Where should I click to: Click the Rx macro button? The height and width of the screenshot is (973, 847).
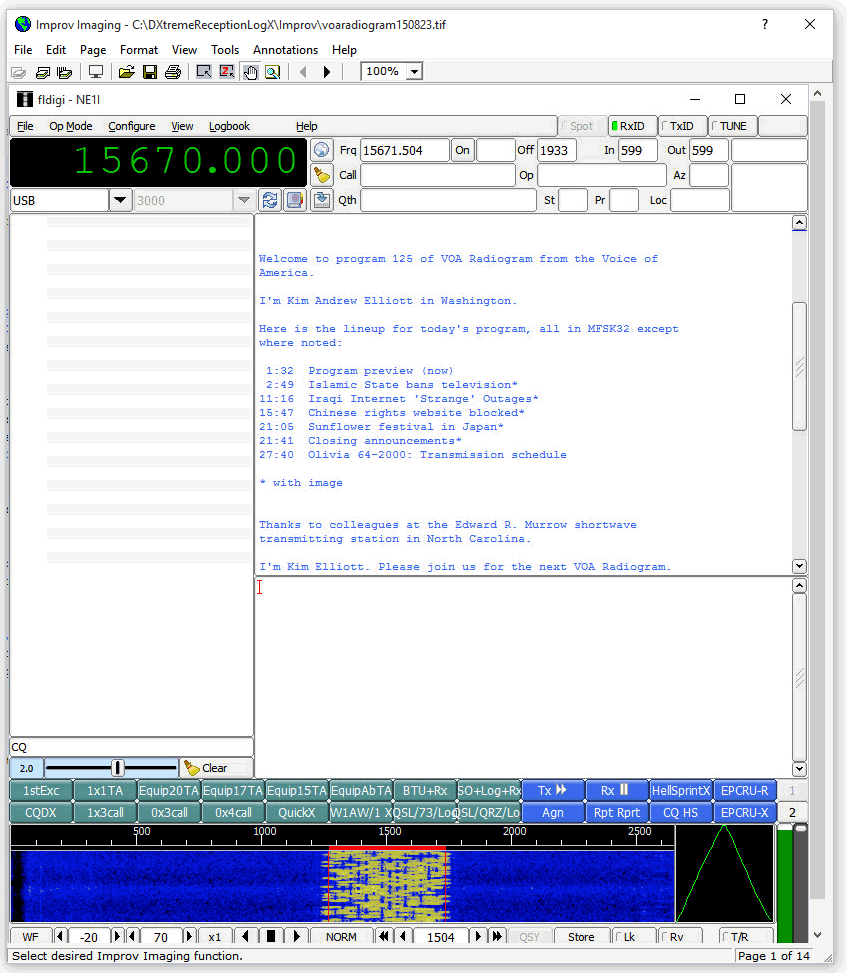tap(616, 790)
